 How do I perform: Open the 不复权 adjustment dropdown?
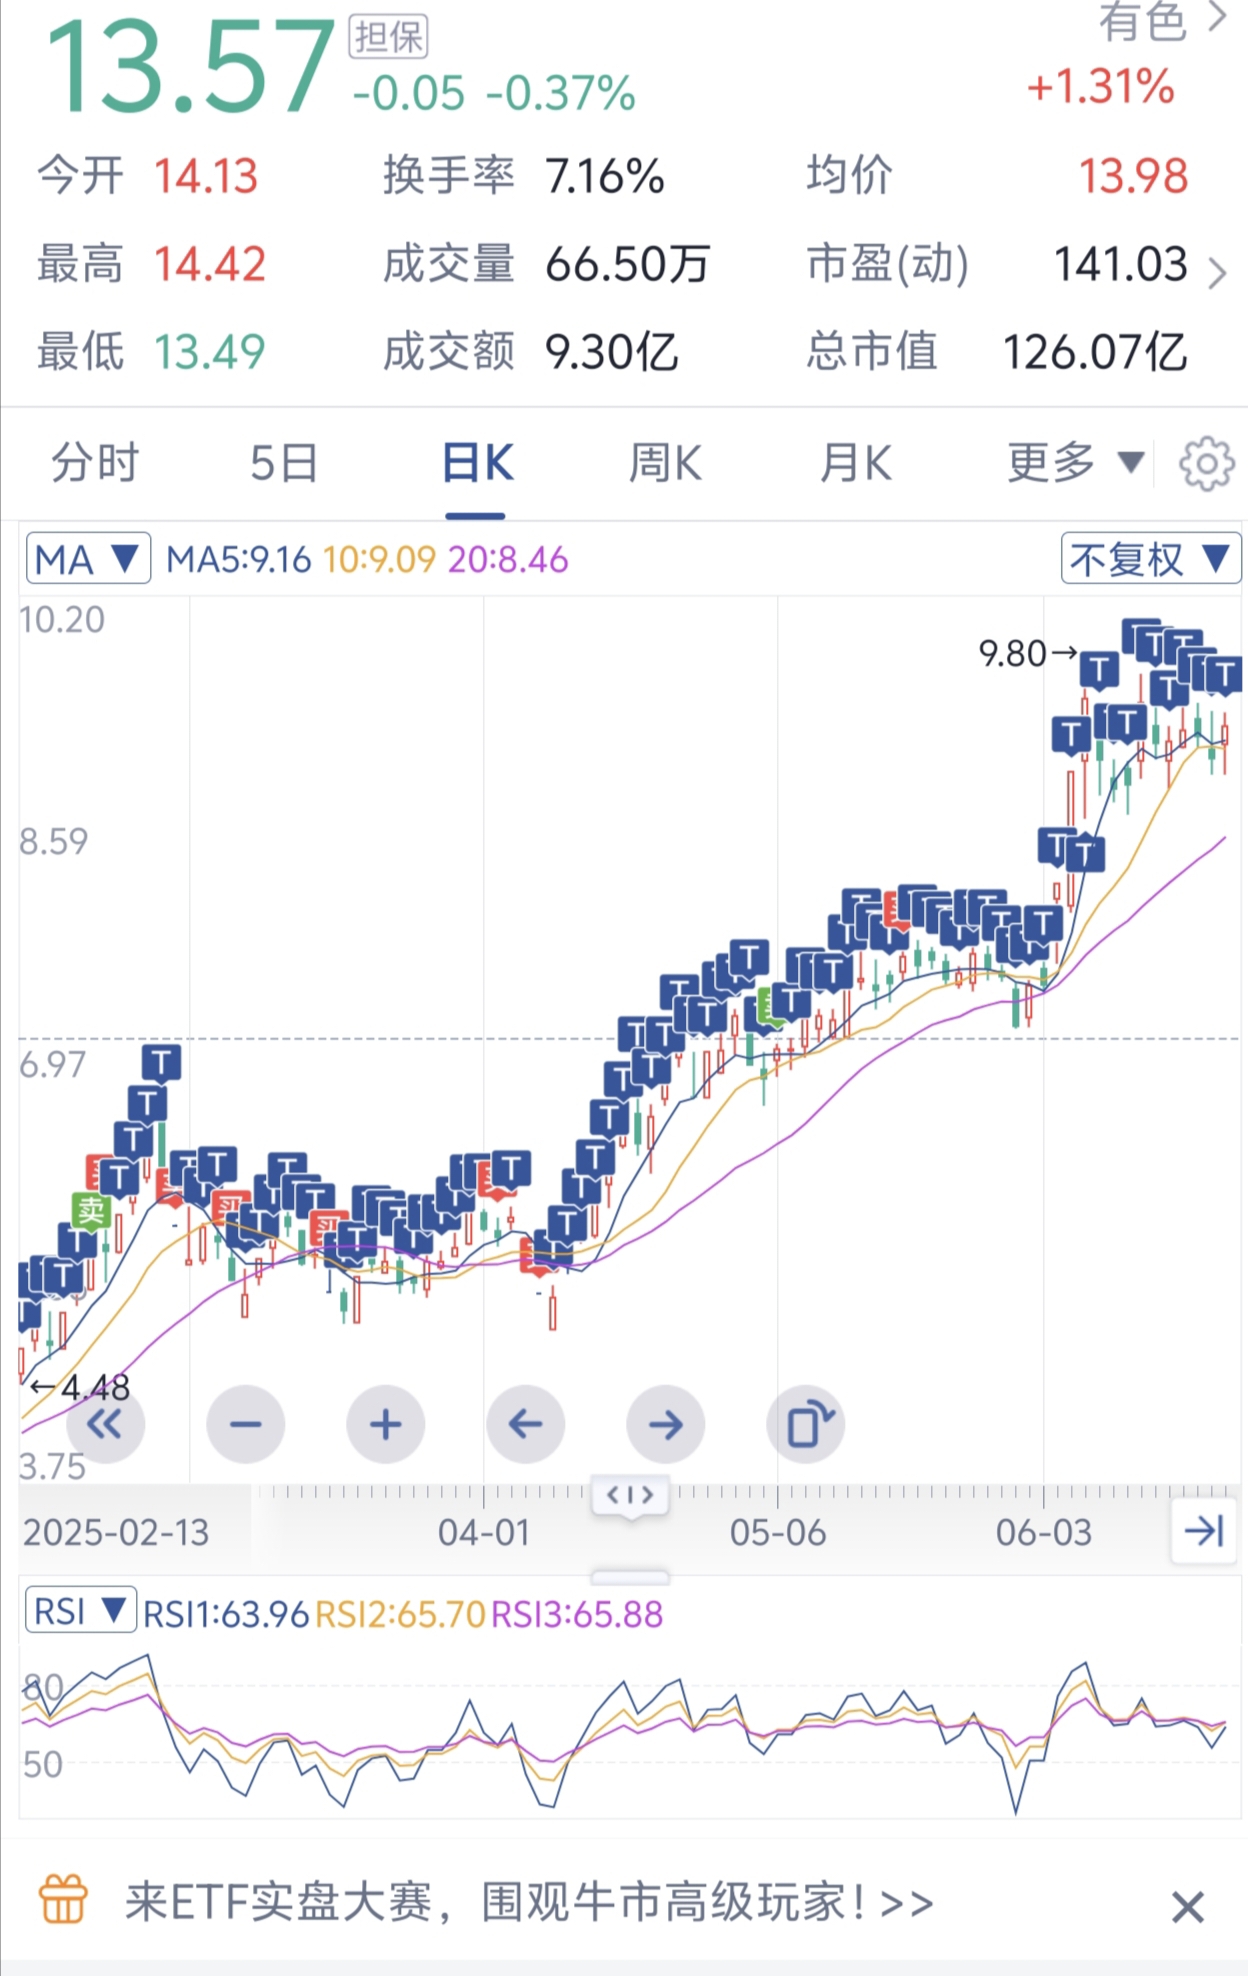(1150, 559)
